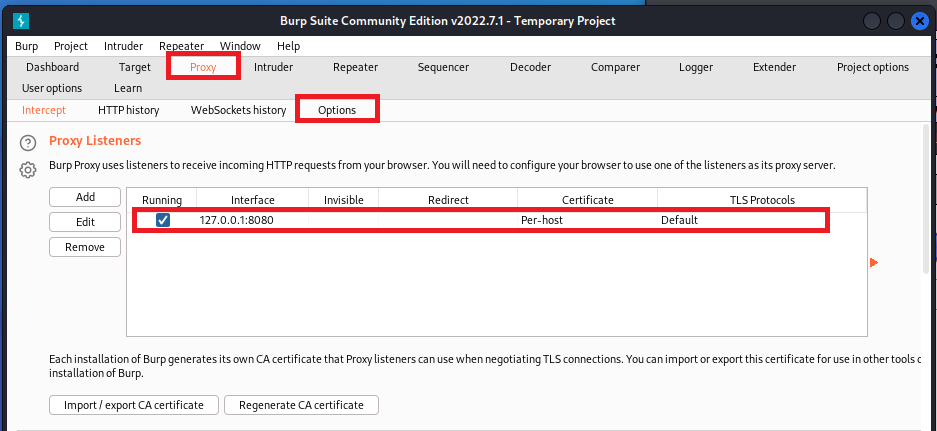Switch to the Comparer tab
Viewport: 937px width, 431px height.
click(616, 67)
